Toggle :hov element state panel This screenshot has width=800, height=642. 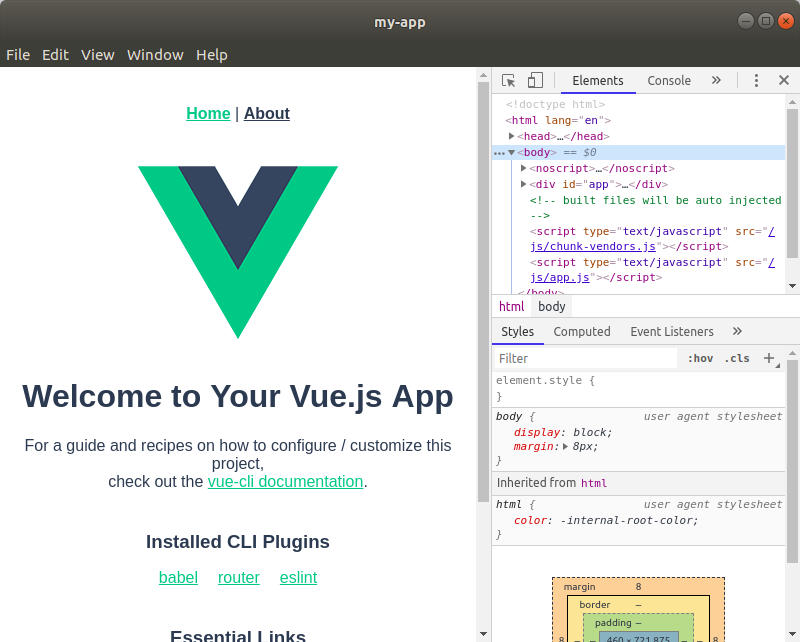pyautogui.click(x=700, y=358)
